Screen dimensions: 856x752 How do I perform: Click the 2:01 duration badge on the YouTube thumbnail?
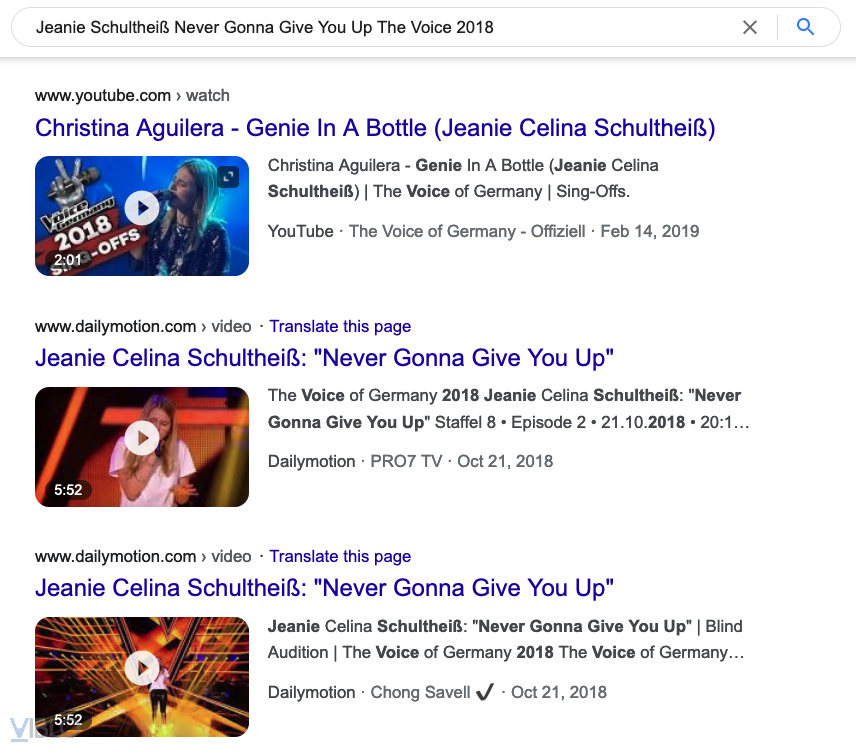pyautogui.click(x=67, y=260)
